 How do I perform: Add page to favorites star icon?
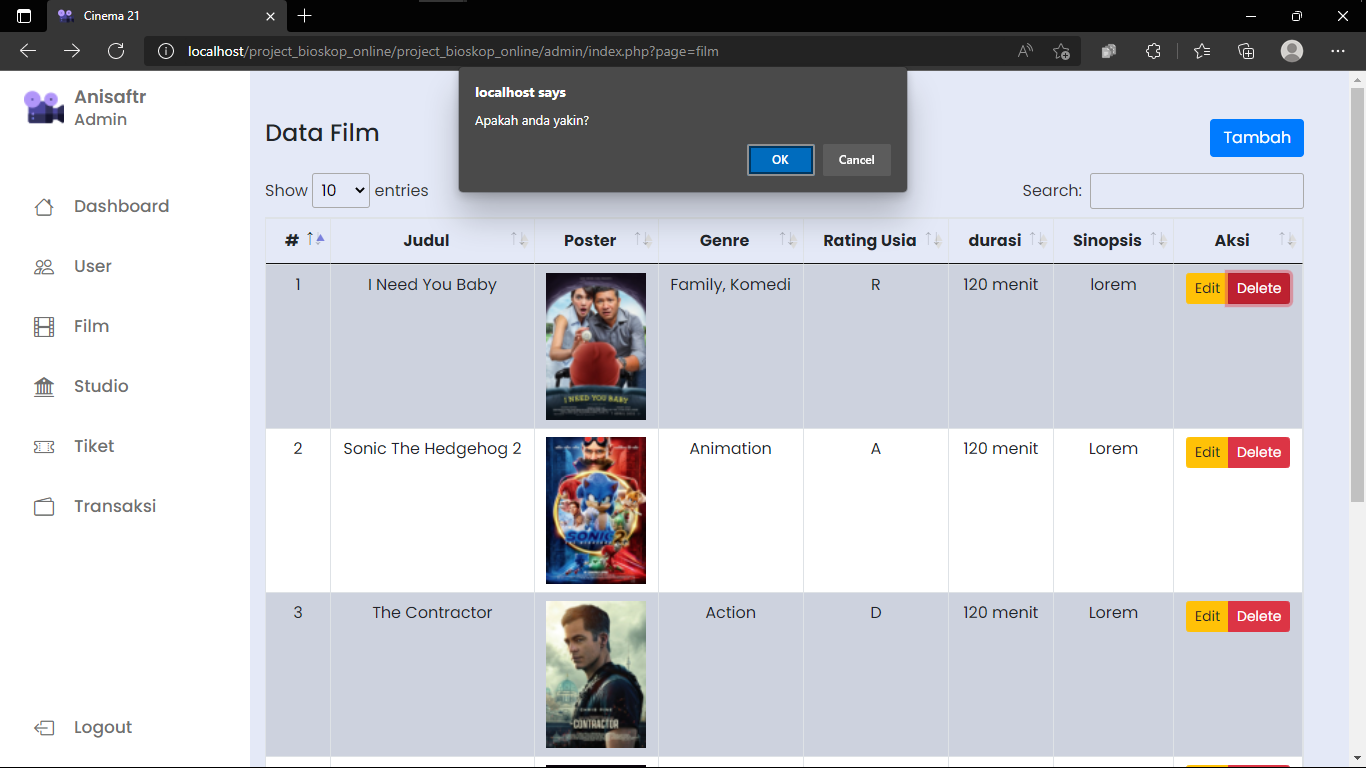(1061, 51)
